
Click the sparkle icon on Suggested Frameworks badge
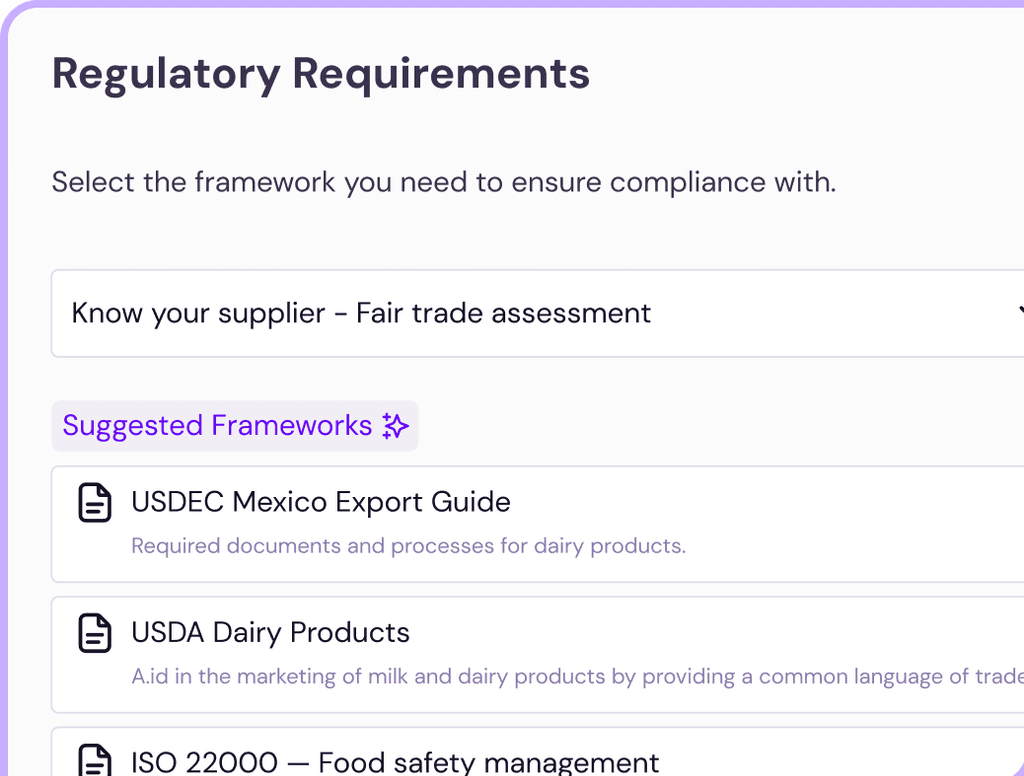tap(395, 426)
